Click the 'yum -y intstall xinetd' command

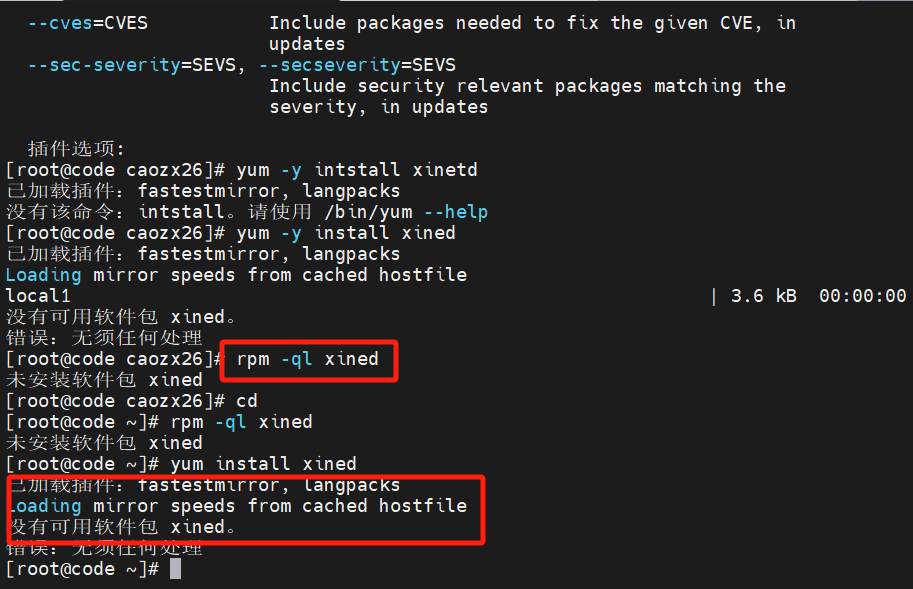[x=357, y=170]
